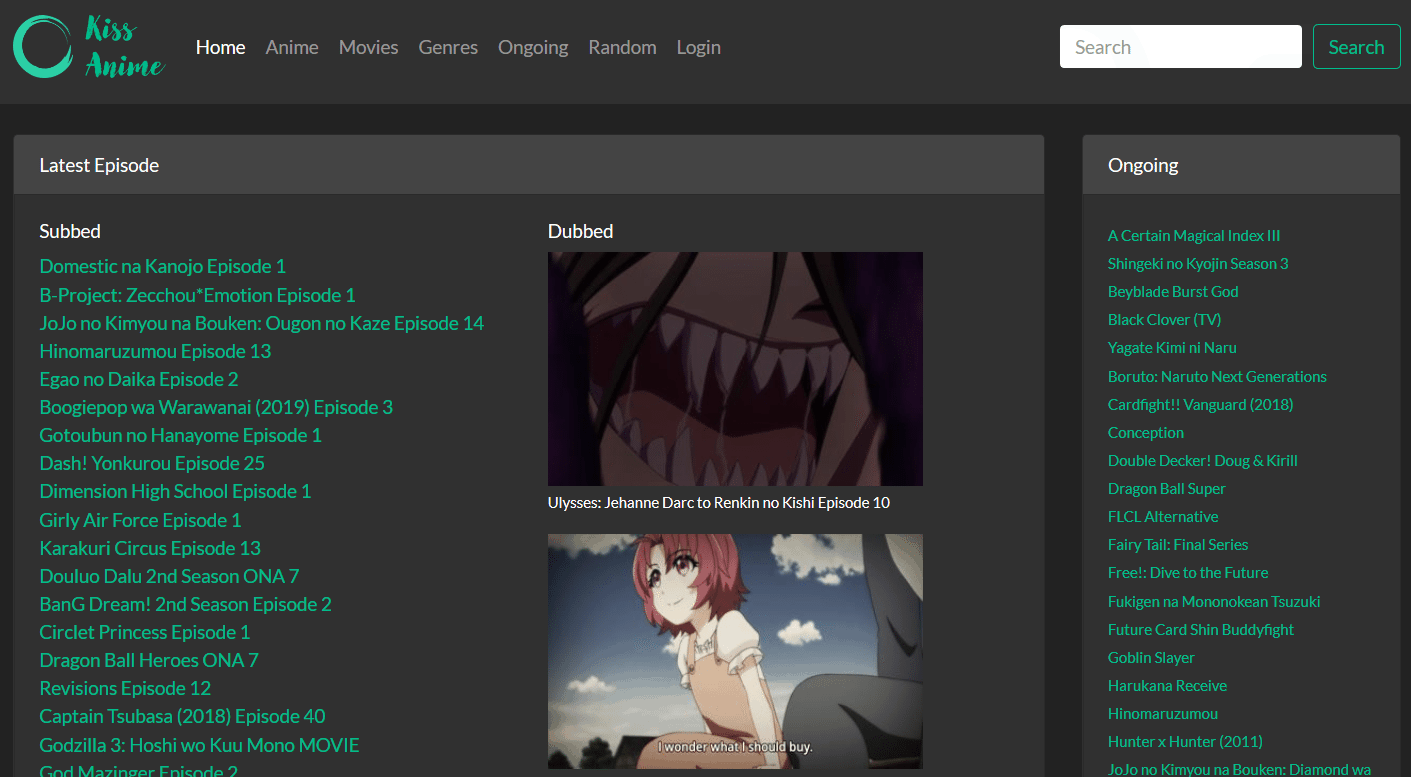Select Goblin Slayer from Ongoing sidebar
This screenshot has width=1411, height=777.
coord(1151,658)
